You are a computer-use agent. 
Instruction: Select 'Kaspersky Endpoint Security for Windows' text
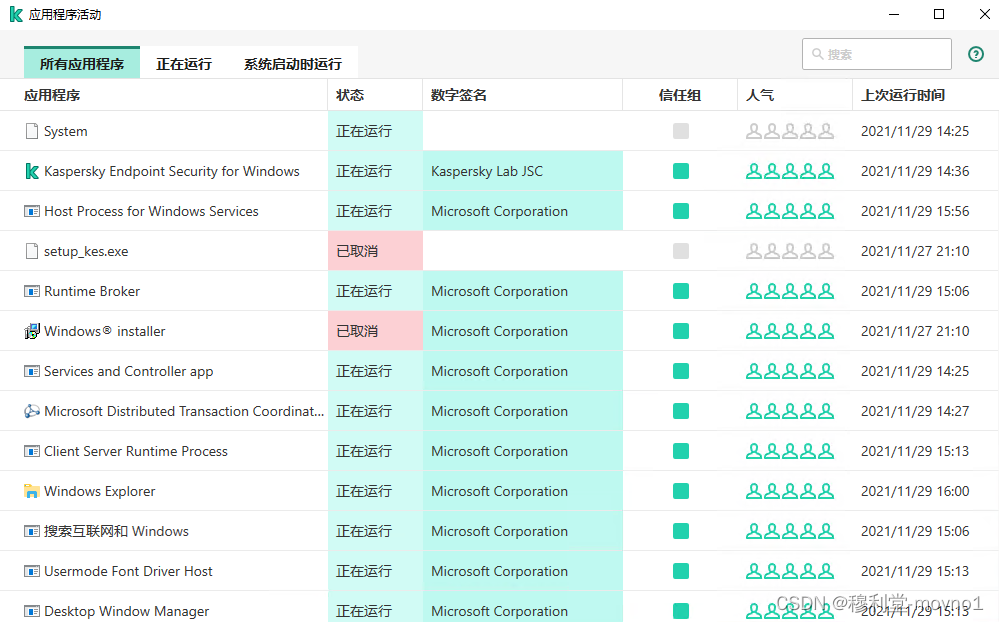[x=171, y=171]
